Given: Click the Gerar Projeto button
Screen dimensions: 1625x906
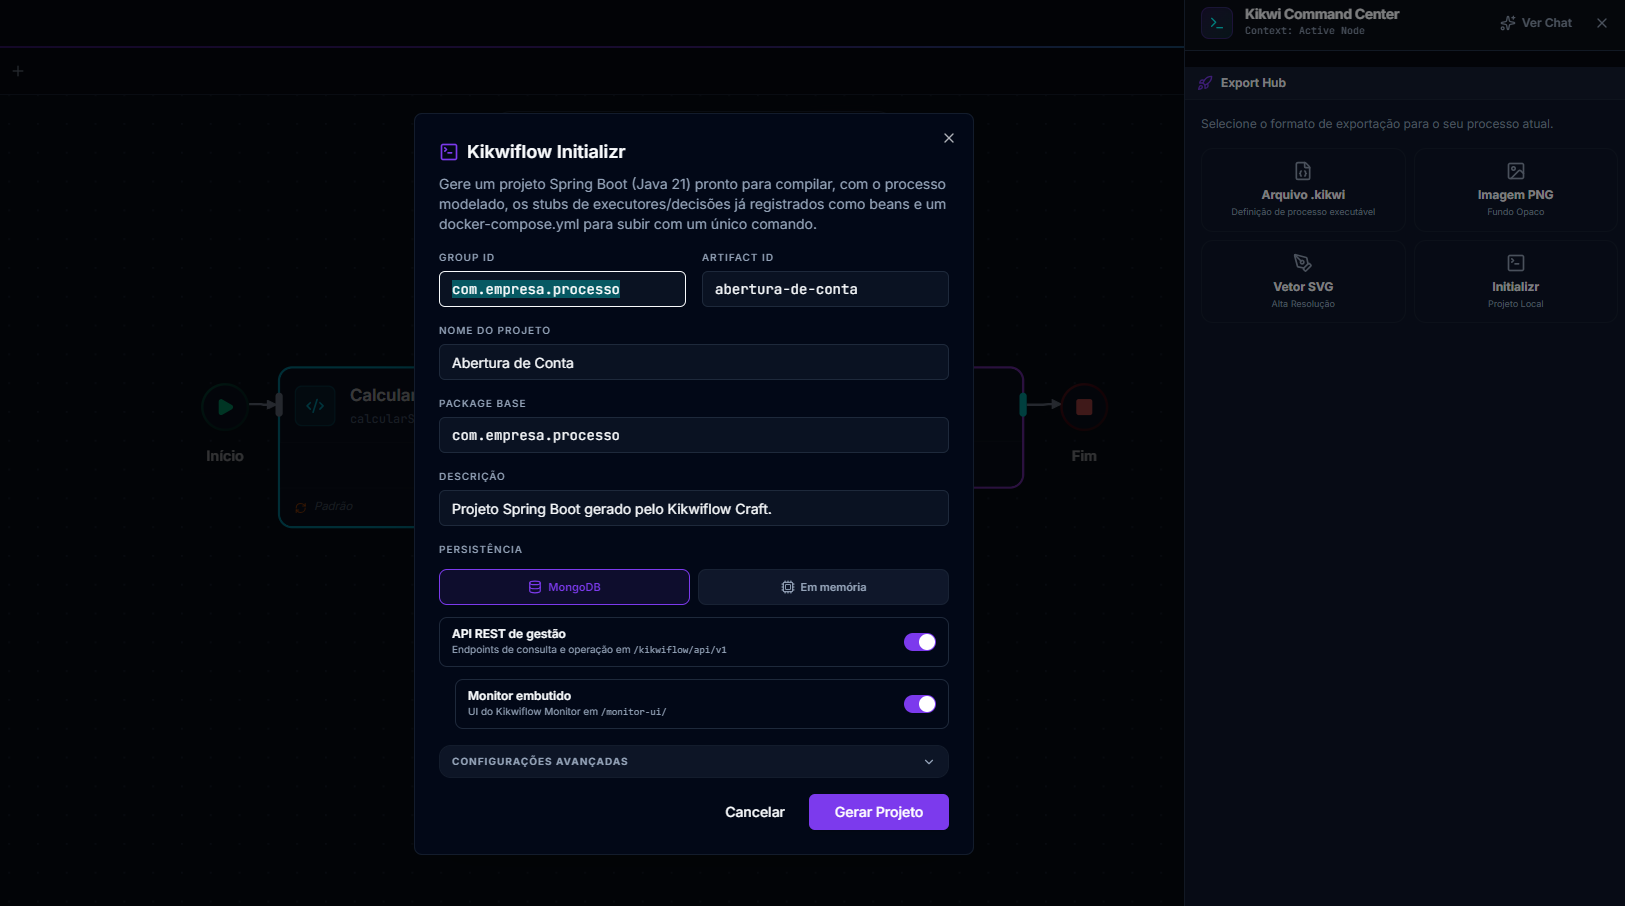Looking at the screenshot, I should [879, 812].
